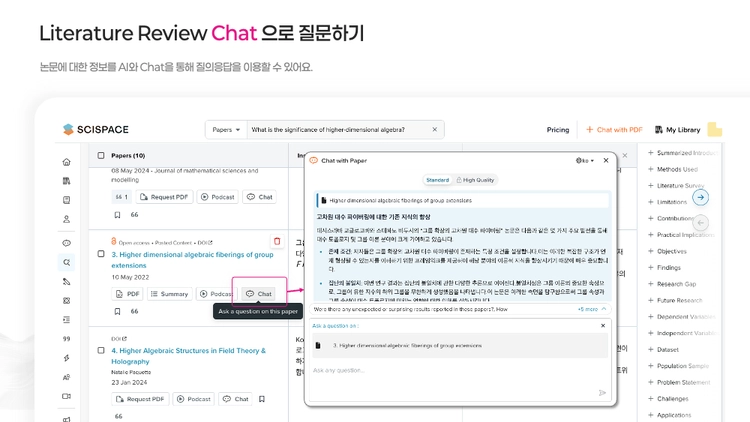Screen dimensions: 750x422
Task: Tick checkbox for Higher dimensional algebraic fiberings paper
Action: 101,254
